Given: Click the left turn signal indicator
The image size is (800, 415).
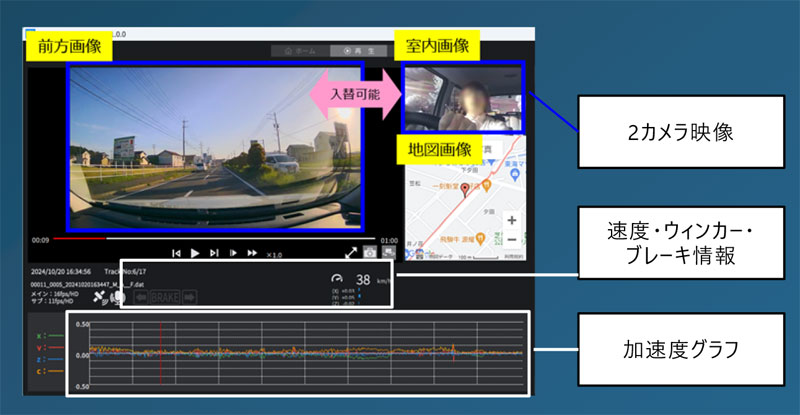Looking at the screenshot, I should click(141, 297).
